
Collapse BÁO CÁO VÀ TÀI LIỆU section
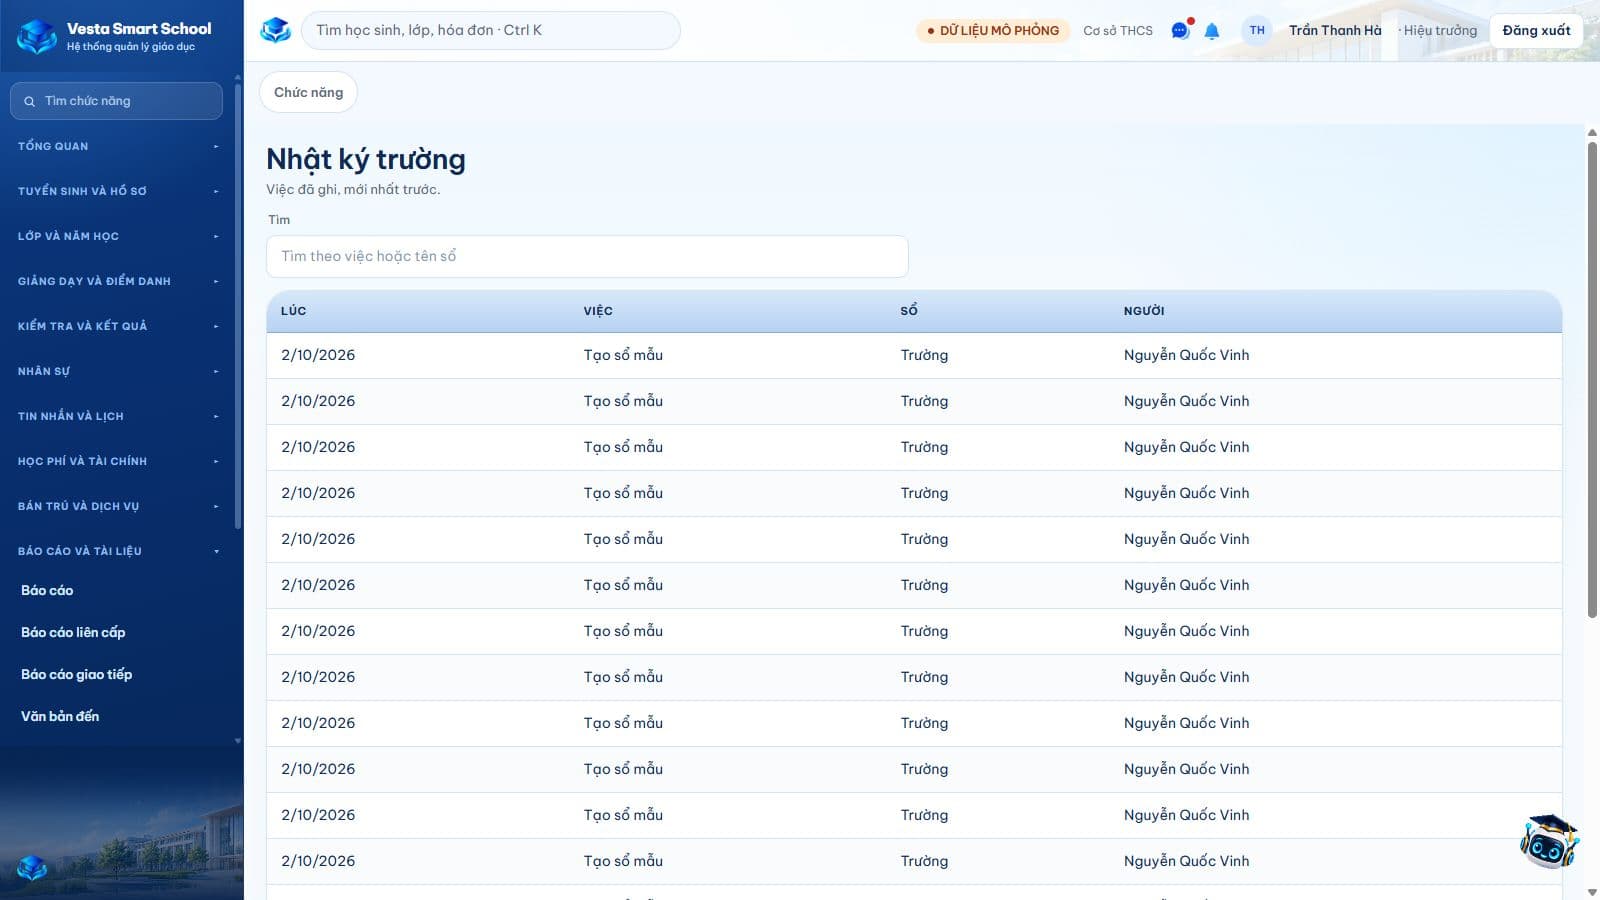(x=119, y=551)
